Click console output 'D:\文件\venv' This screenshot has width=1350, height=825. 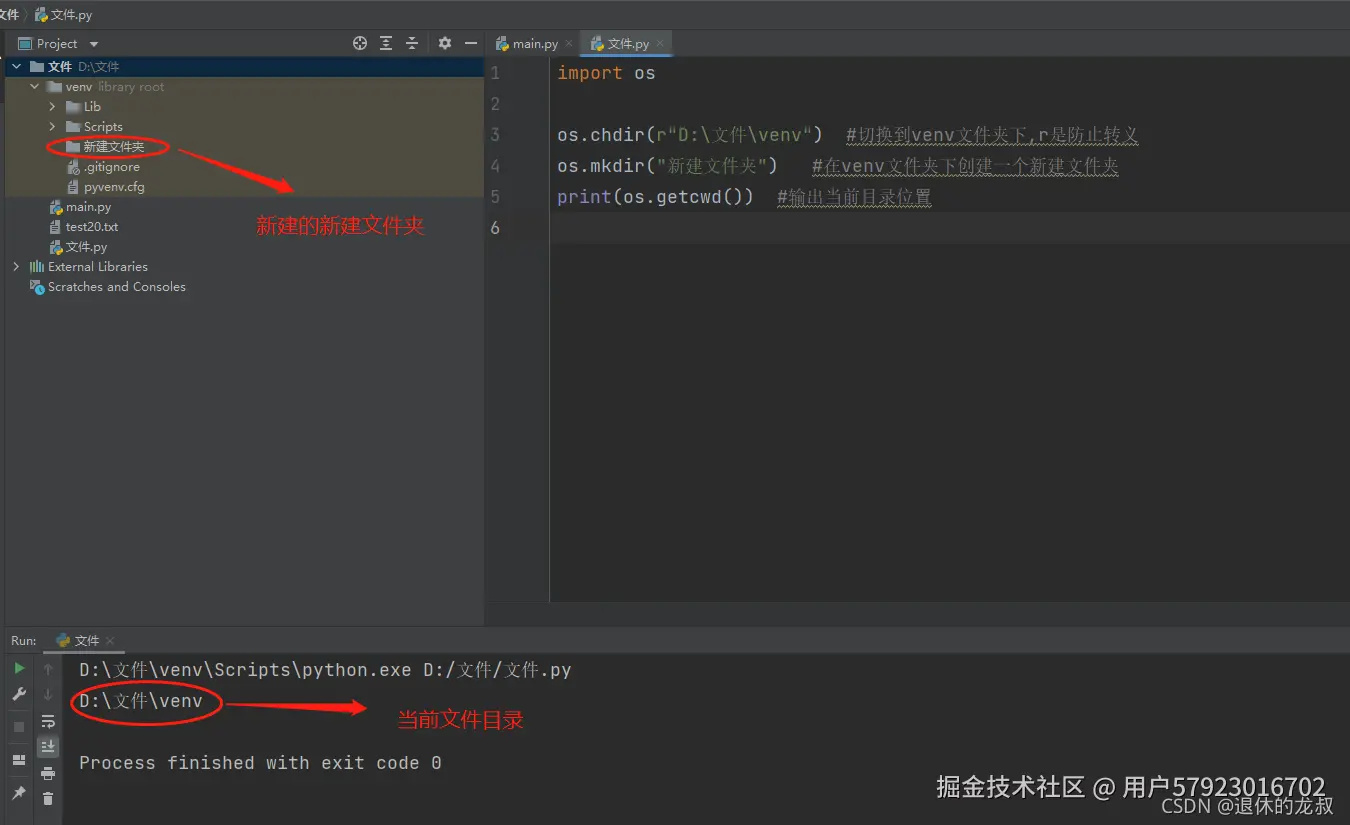141,701
